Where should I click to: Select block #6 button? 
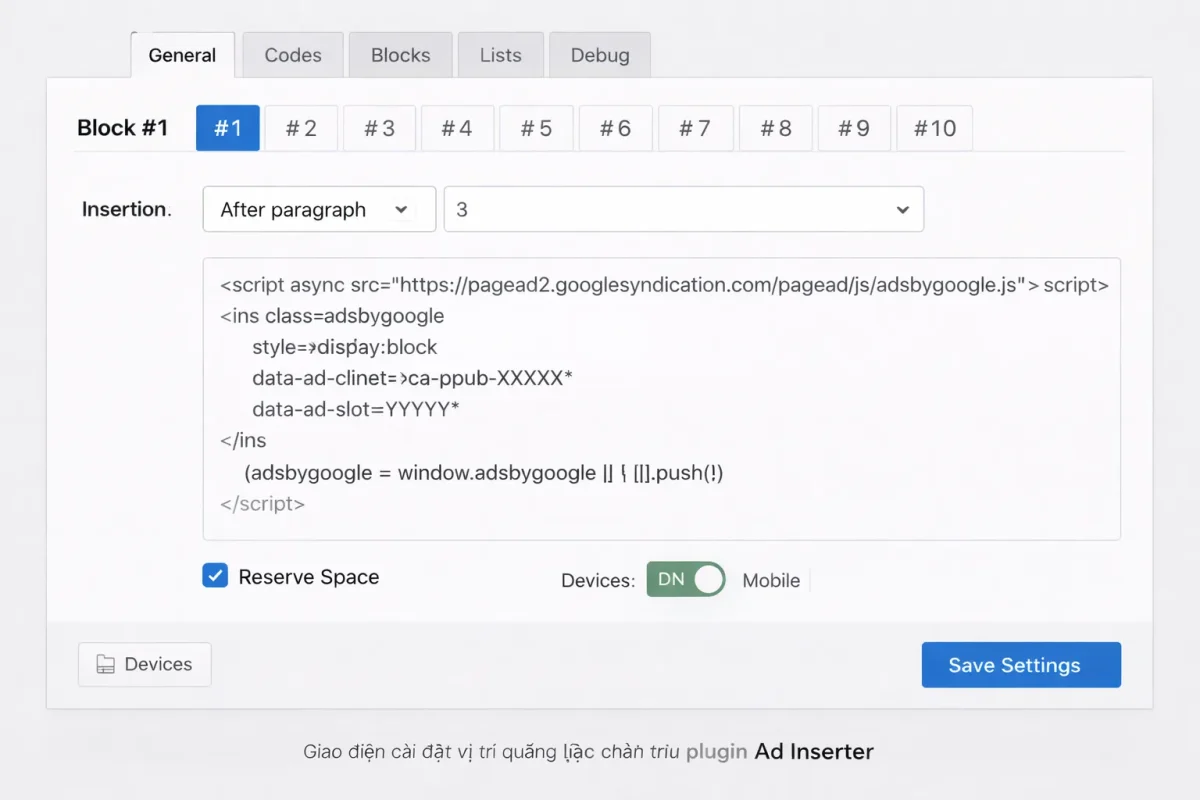(615, 128)
